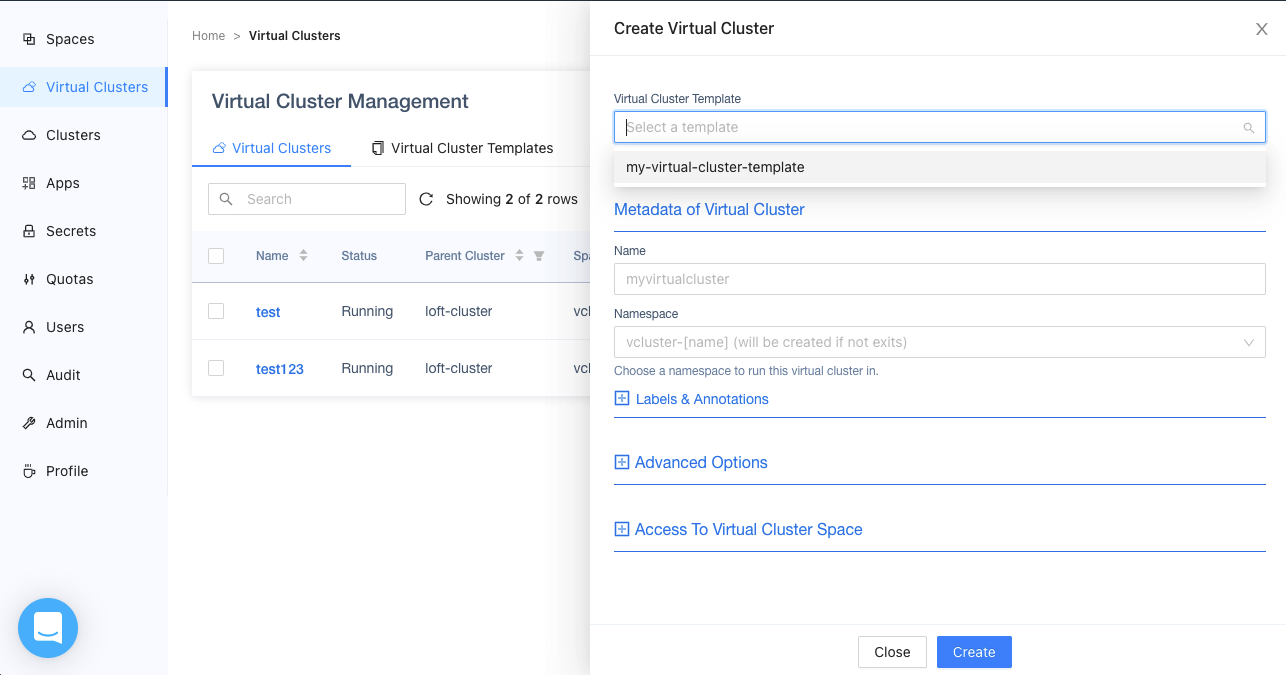Click the Clusters cloud icon
The image size is (1286, 675).
tap(29, 135)
